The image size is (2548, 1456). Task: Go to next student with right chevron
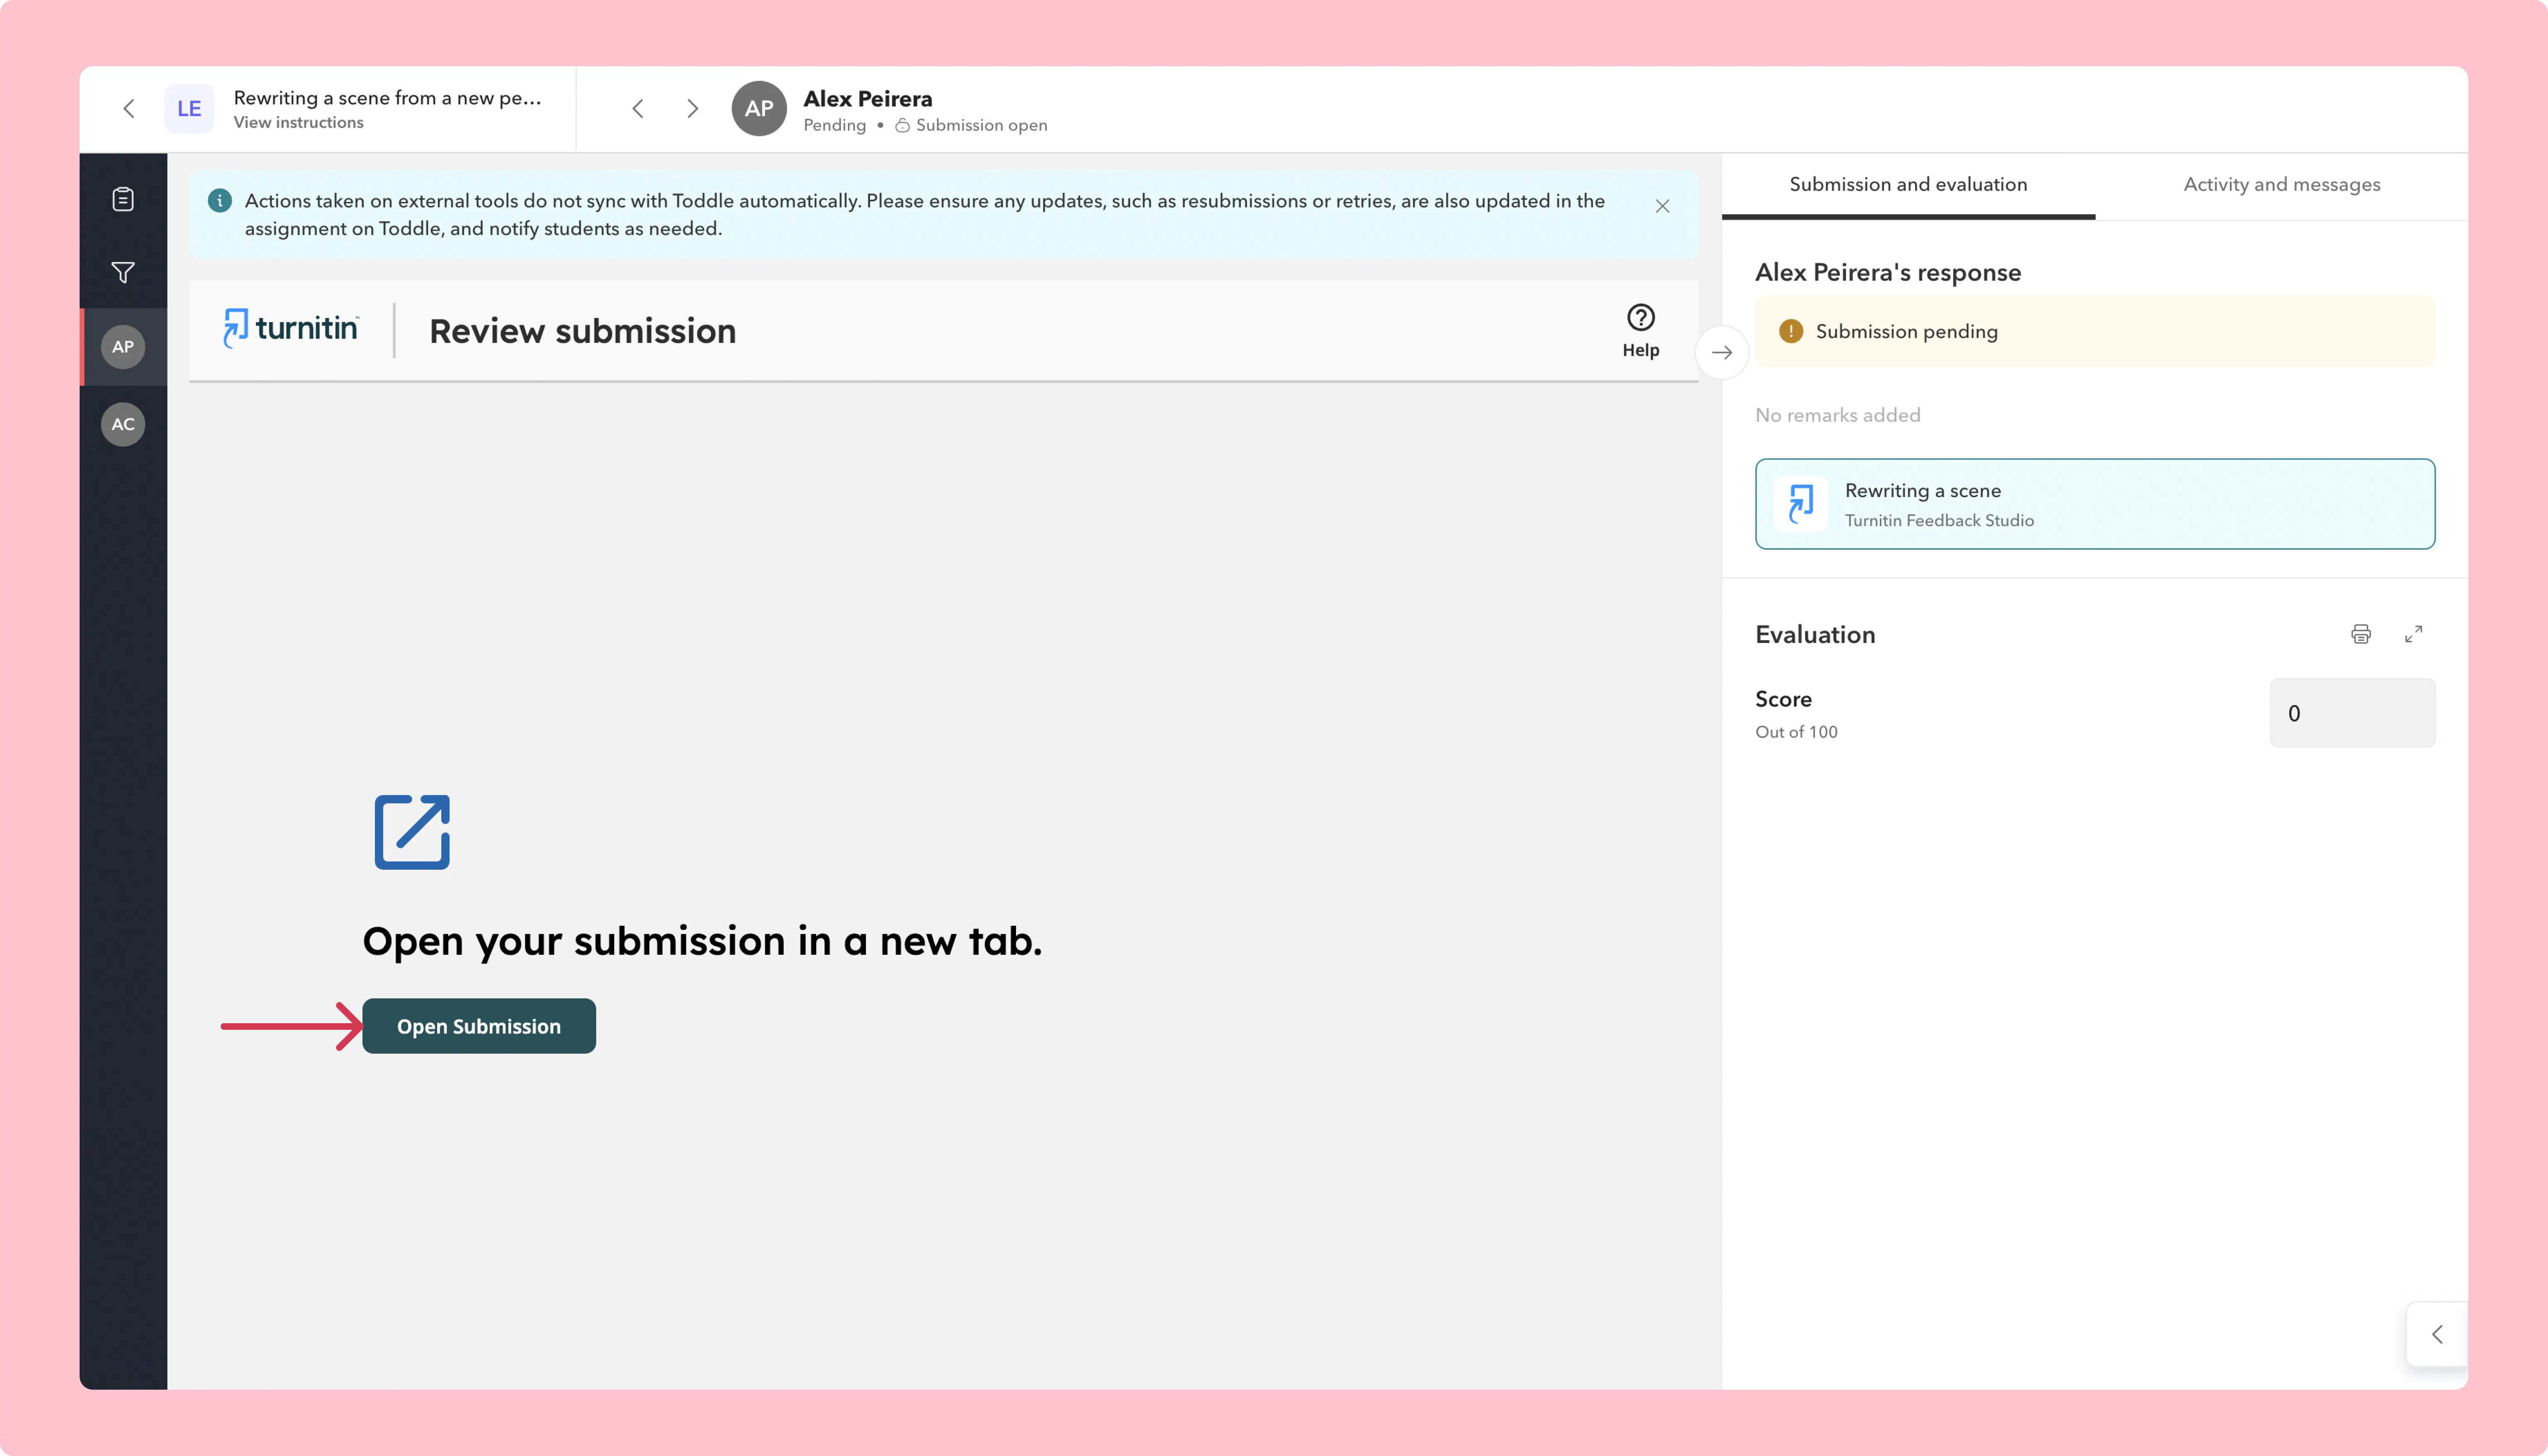point(692,108)
